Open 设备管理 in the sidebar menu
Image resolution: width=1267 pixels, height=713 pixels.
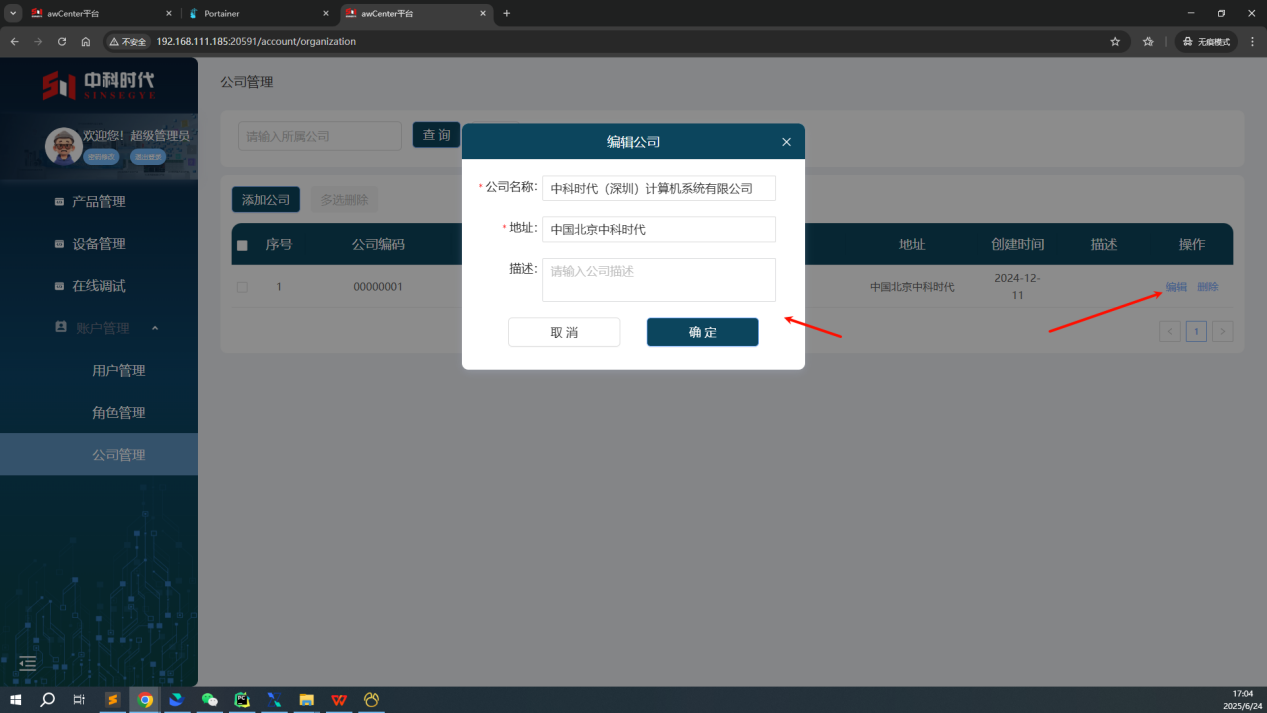pyautogui.click(x=98, y=244)
